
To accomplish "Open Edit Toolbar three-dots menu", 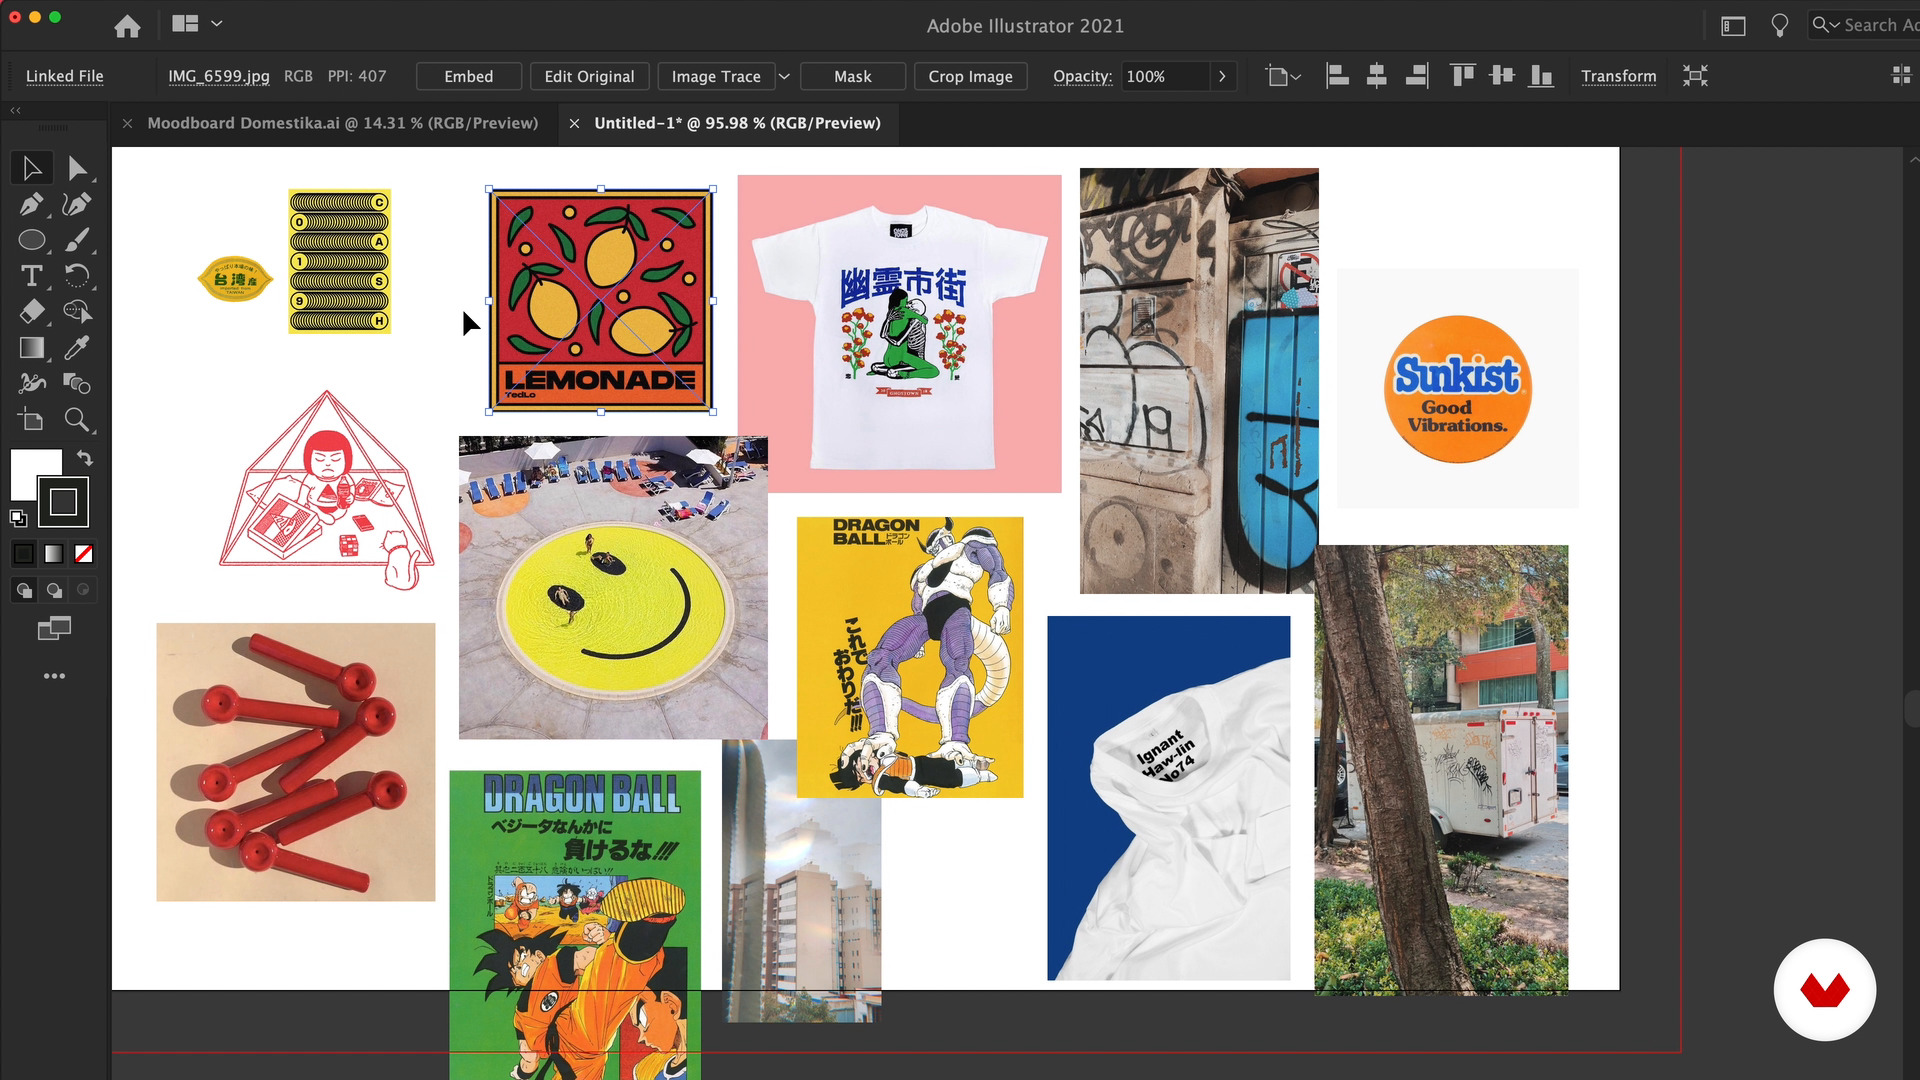I will (54, 676).
